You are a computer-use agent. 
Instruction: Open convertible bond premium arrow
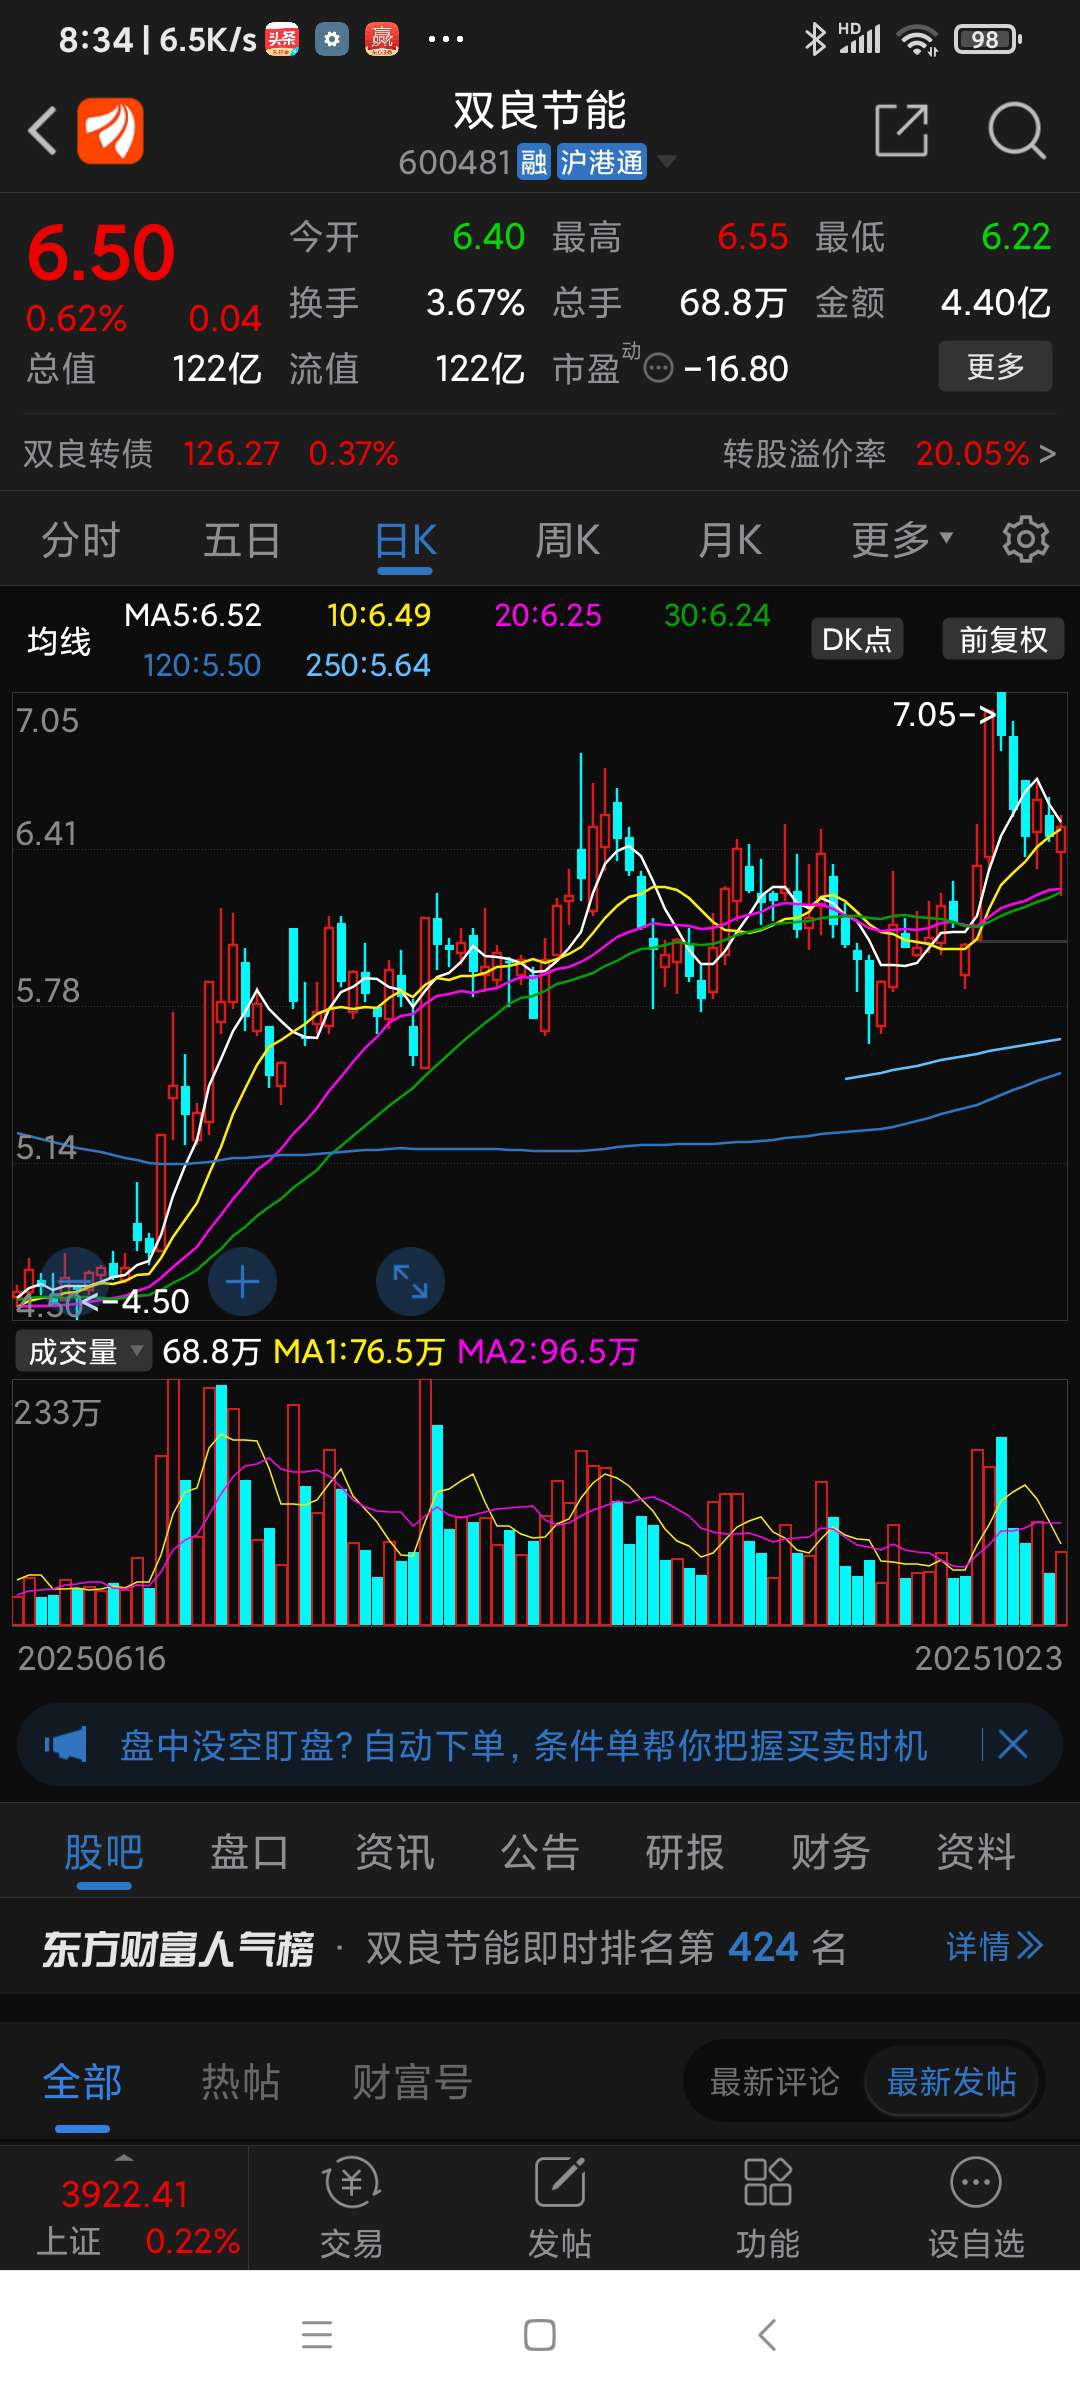[x=1047, y=454]
